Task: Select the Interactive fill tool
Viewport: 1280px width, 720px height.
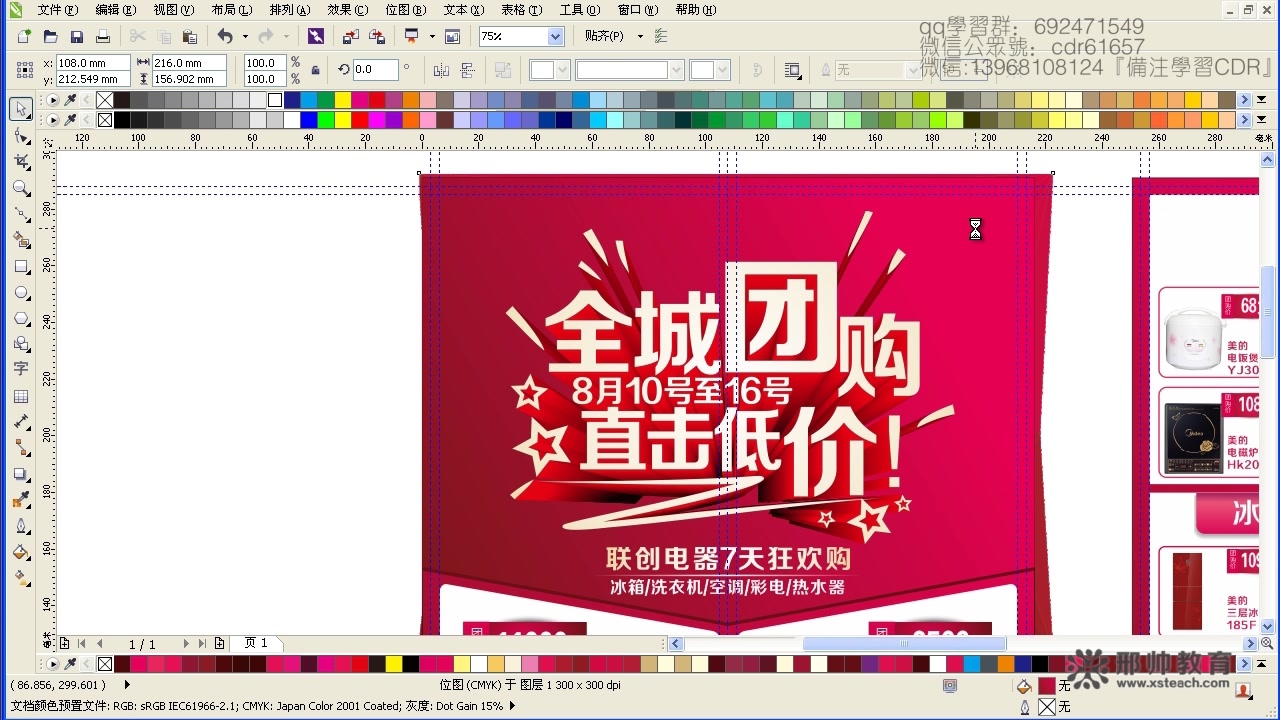Action: 20,578
